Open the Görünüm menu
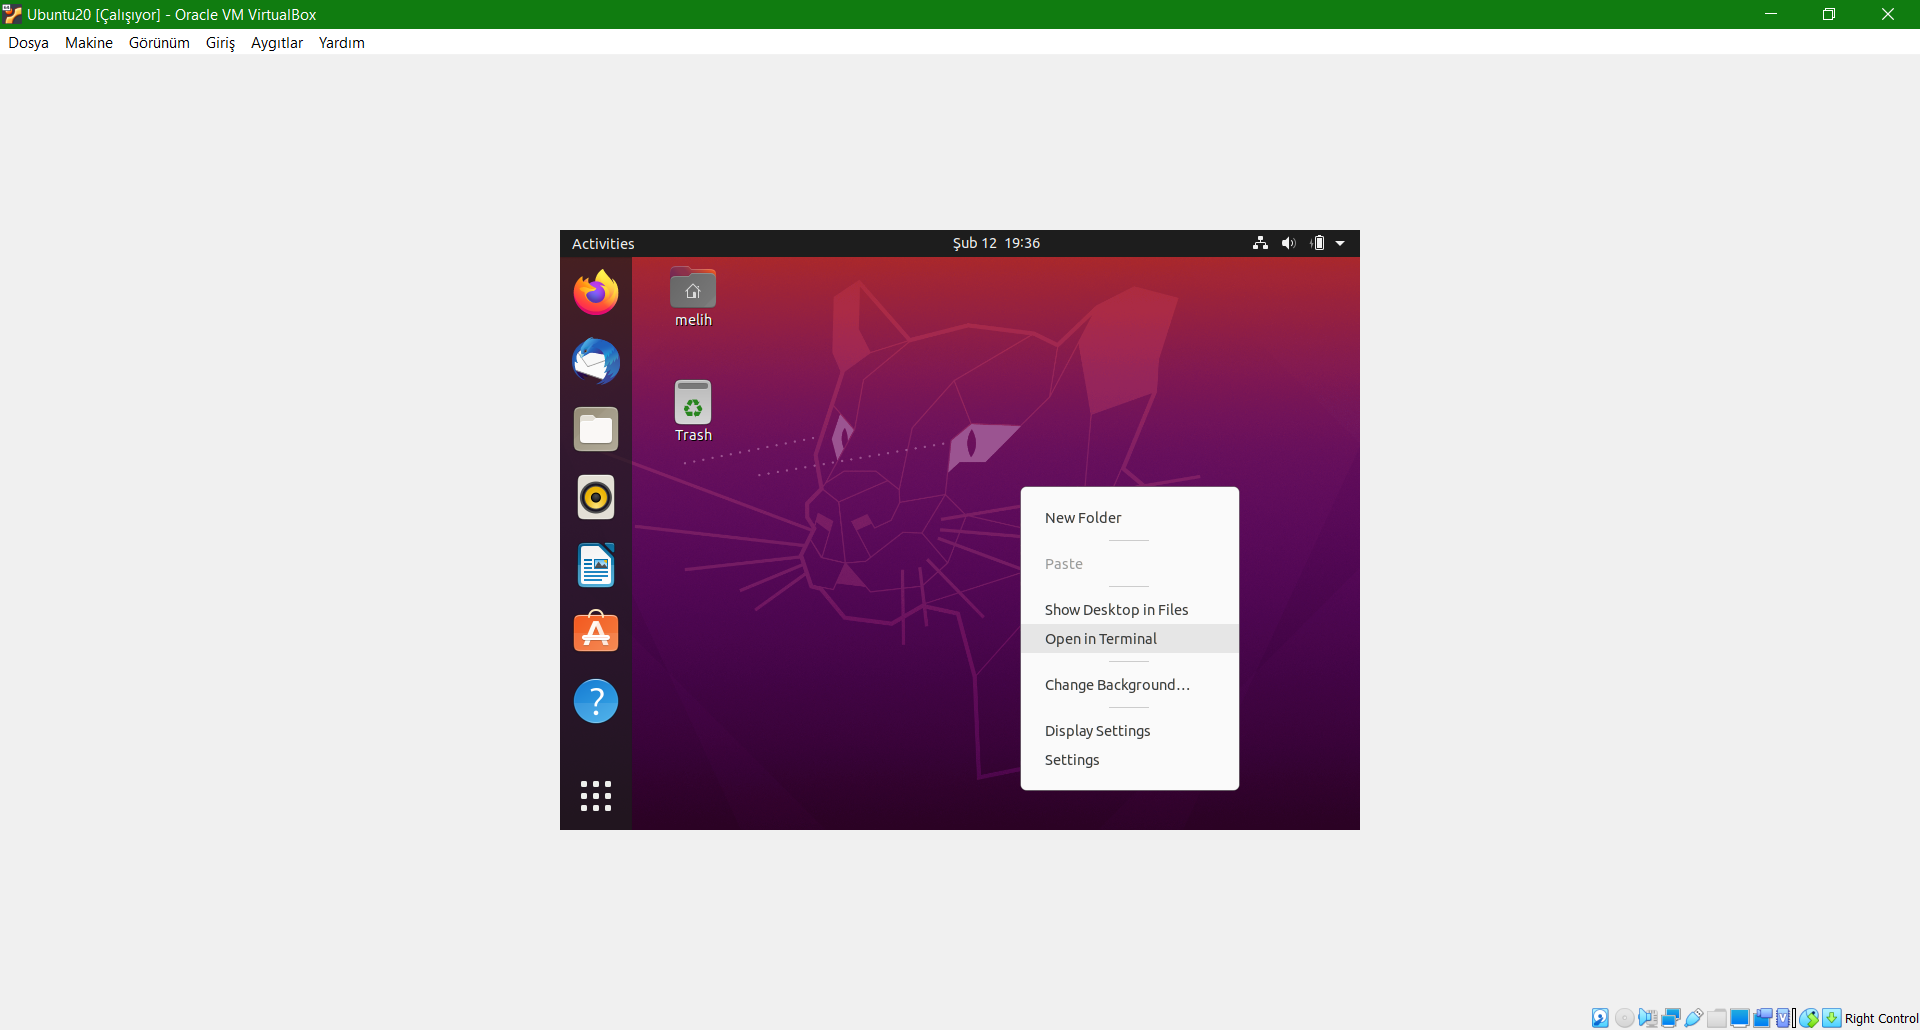Viewport: 1920px width, 1030px height. (159, 42)
